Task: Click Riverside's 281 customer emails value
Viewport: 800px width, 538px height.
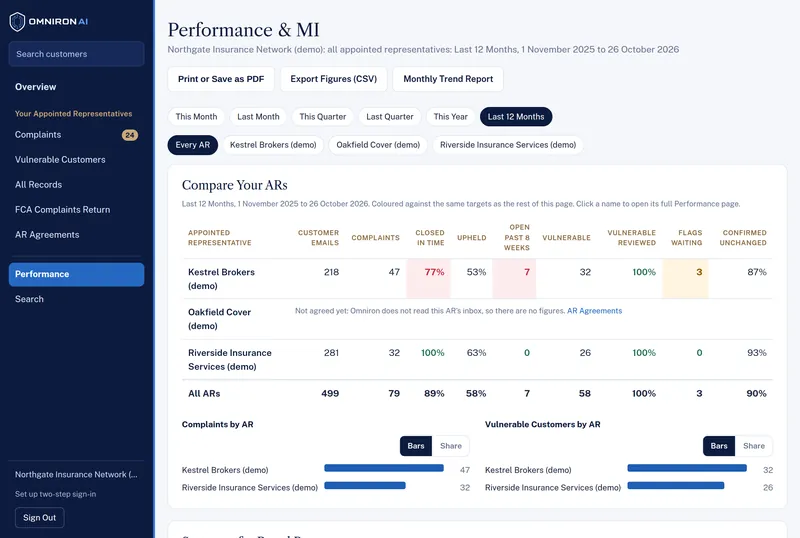Action: point(331,353)
